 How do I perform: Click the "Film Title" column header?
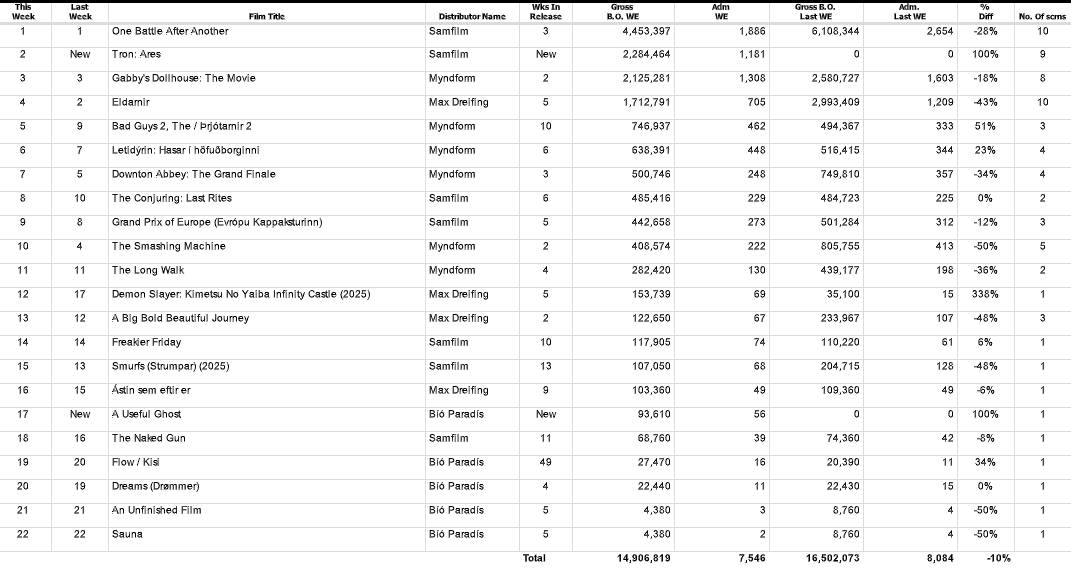266,17
